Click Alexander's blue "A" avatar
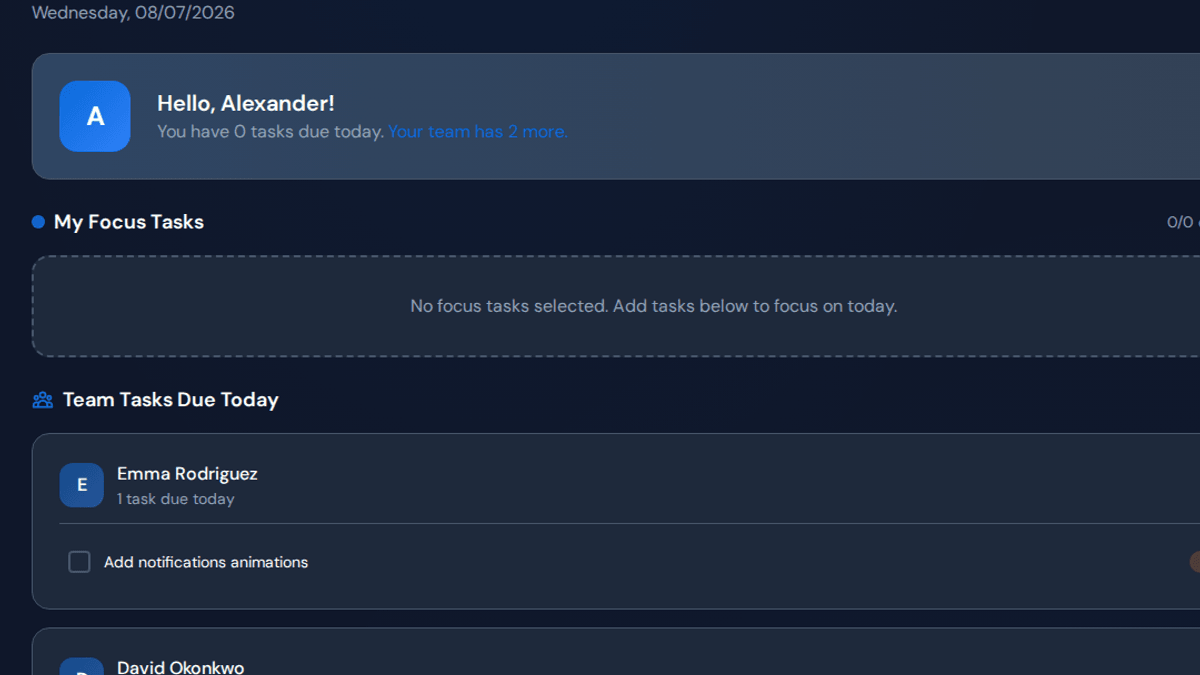This screenshot has width=1200, height=675. 95,116
